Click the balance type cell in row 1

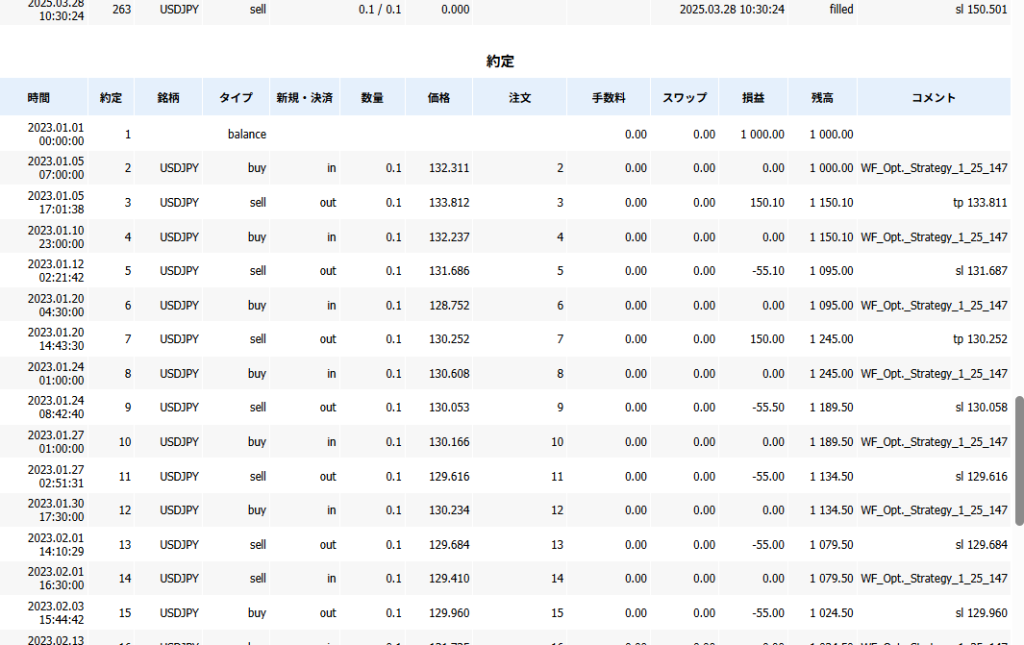(247, 134)
